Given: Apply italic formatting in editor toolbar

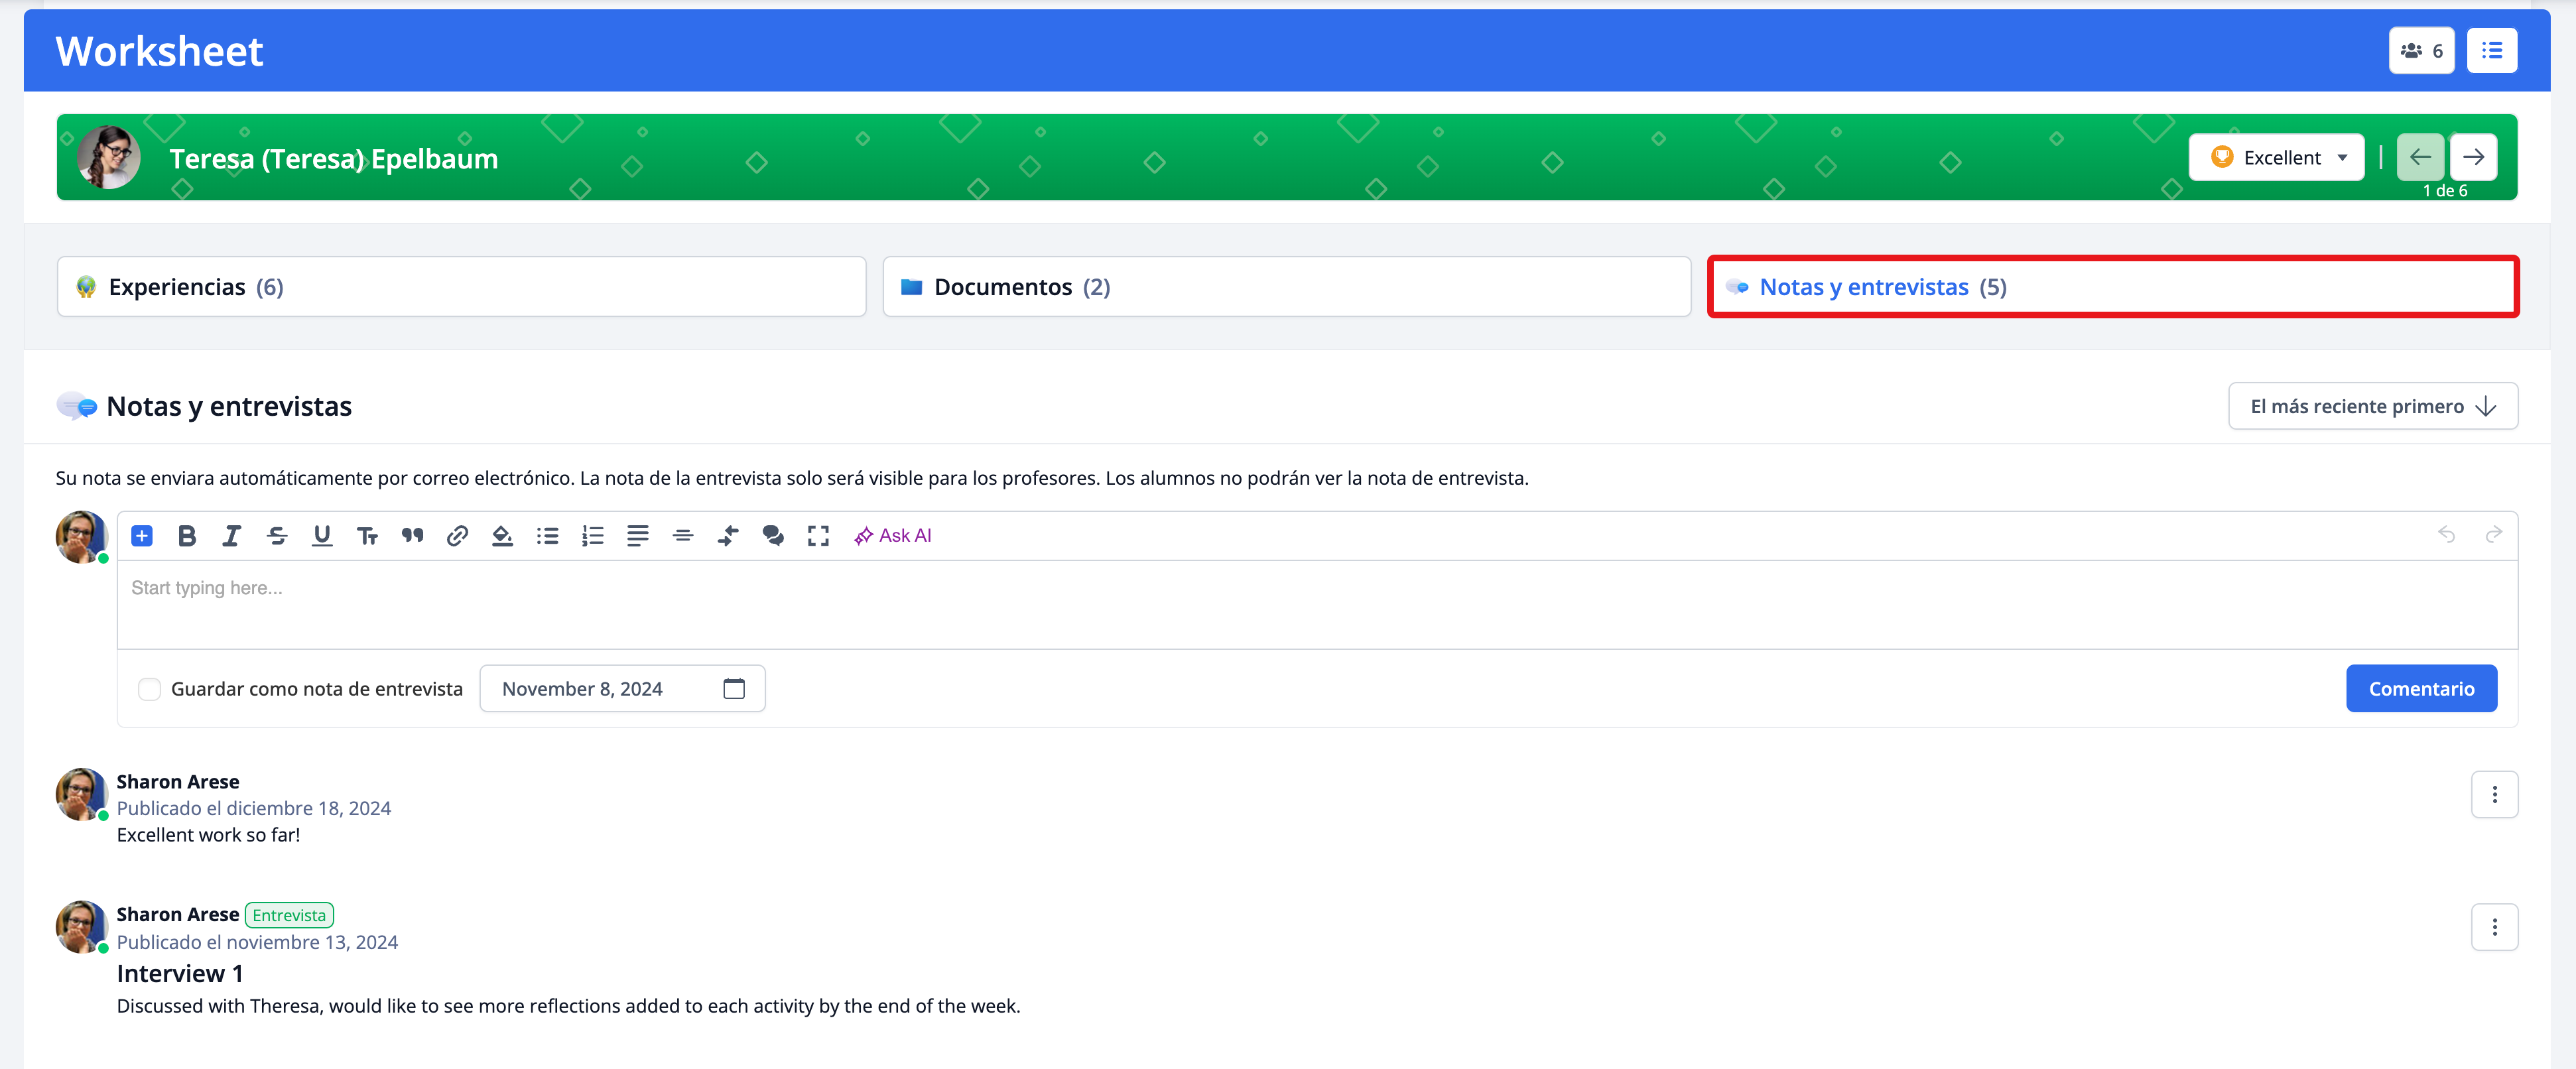Looking at the screenshot, I should coord(231,536).
